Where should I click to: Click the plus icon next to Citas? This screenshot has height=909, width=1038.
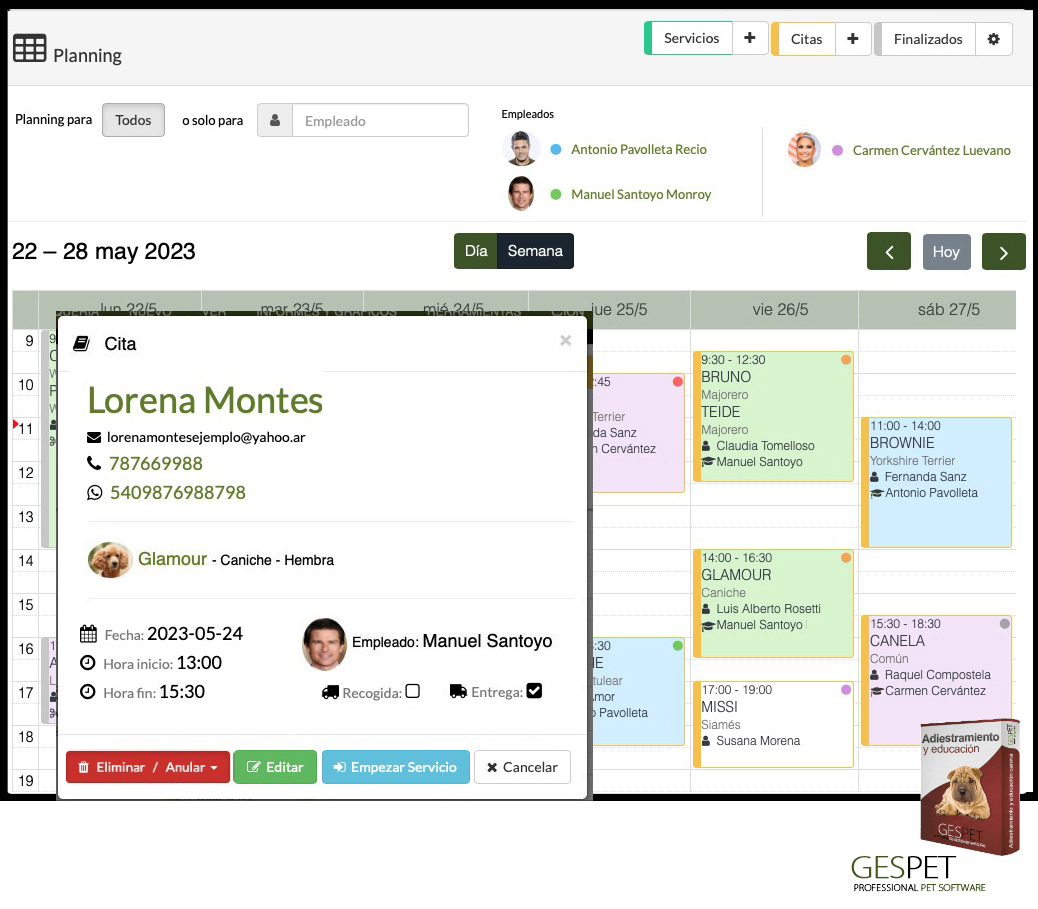(x=853, y=39)
